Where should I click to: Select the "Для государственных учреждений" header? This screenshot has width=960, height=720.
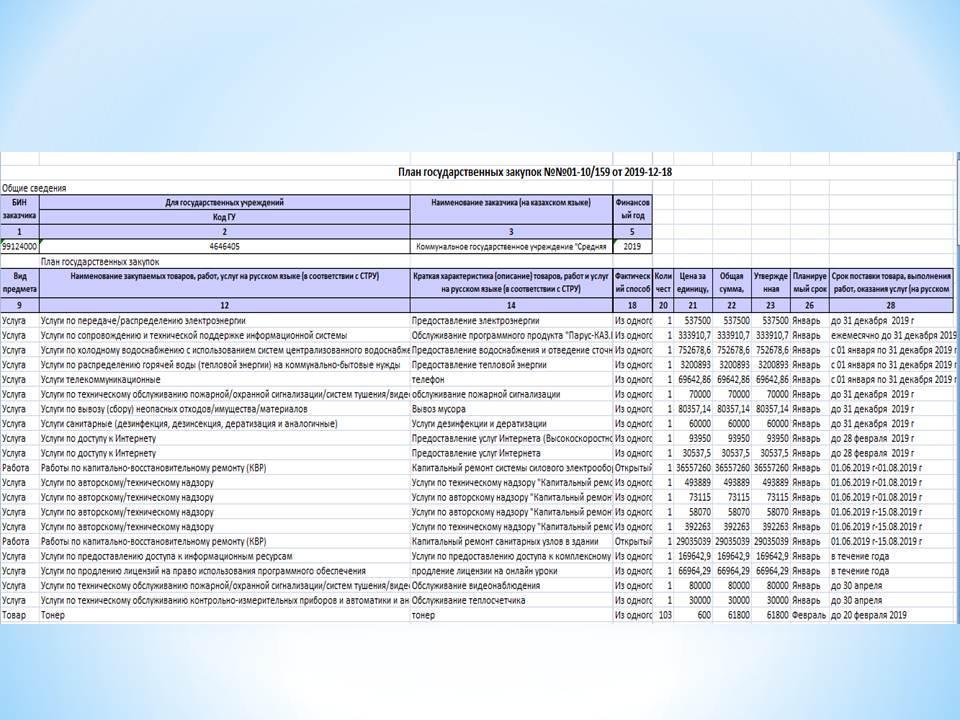225,203
